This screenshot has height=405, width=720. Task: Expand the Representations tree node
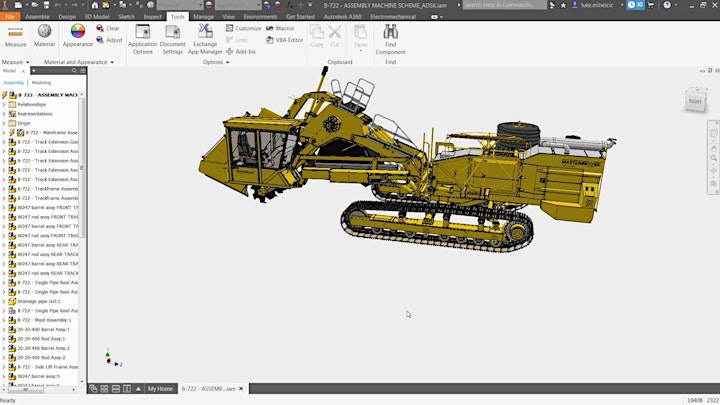[4, 114]
